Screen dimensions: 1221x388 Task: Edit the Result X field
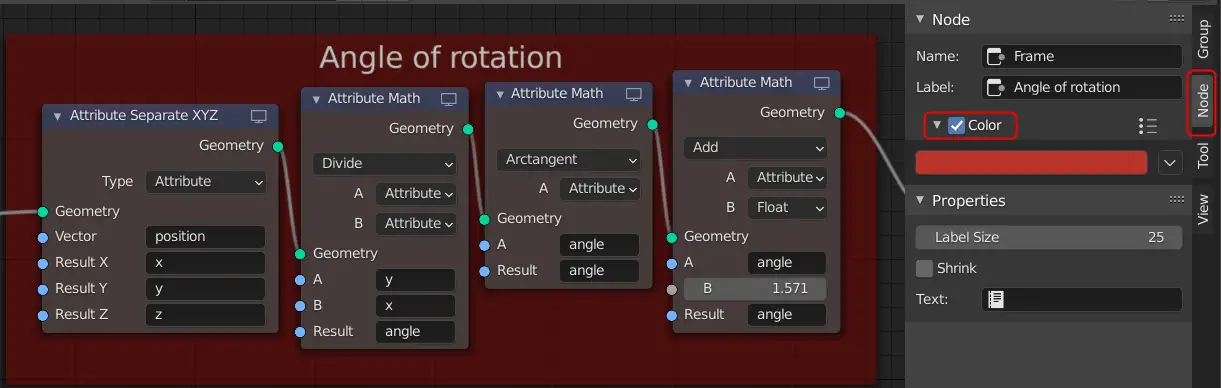tap(205, 263)
